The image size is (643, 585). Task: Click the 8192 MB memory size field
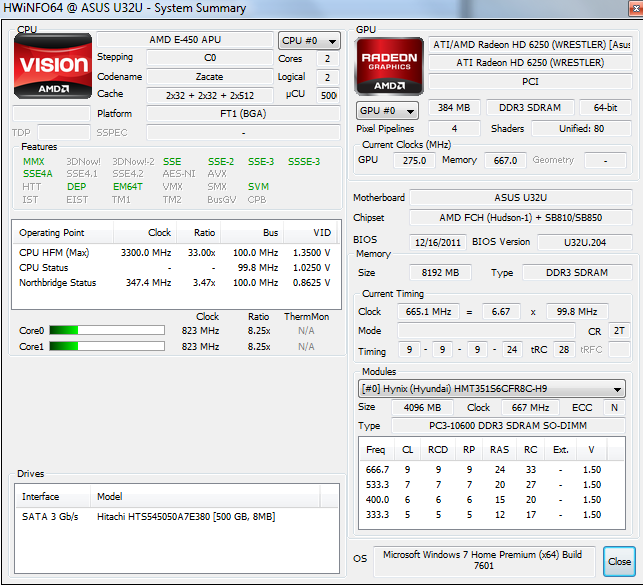click(x=440, y=273)
